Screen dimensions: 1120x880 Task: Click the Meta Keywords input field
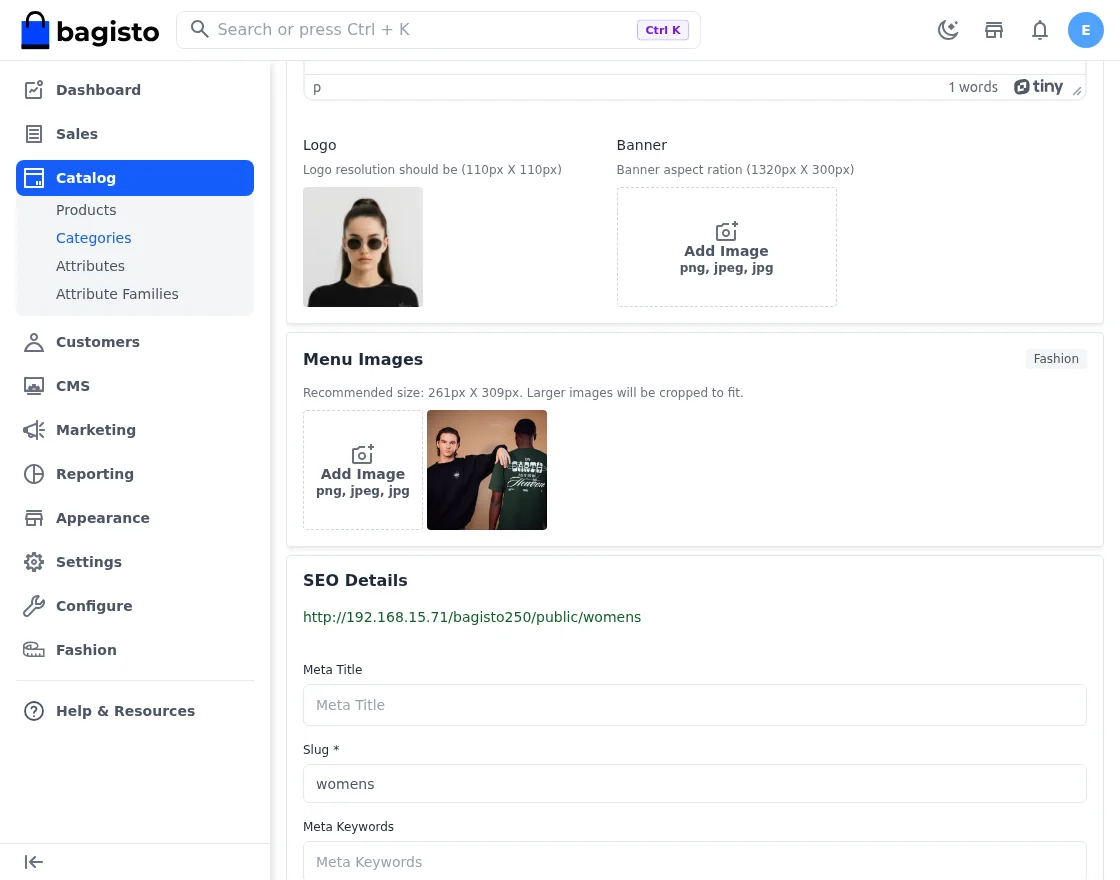(x=694, y=861)
